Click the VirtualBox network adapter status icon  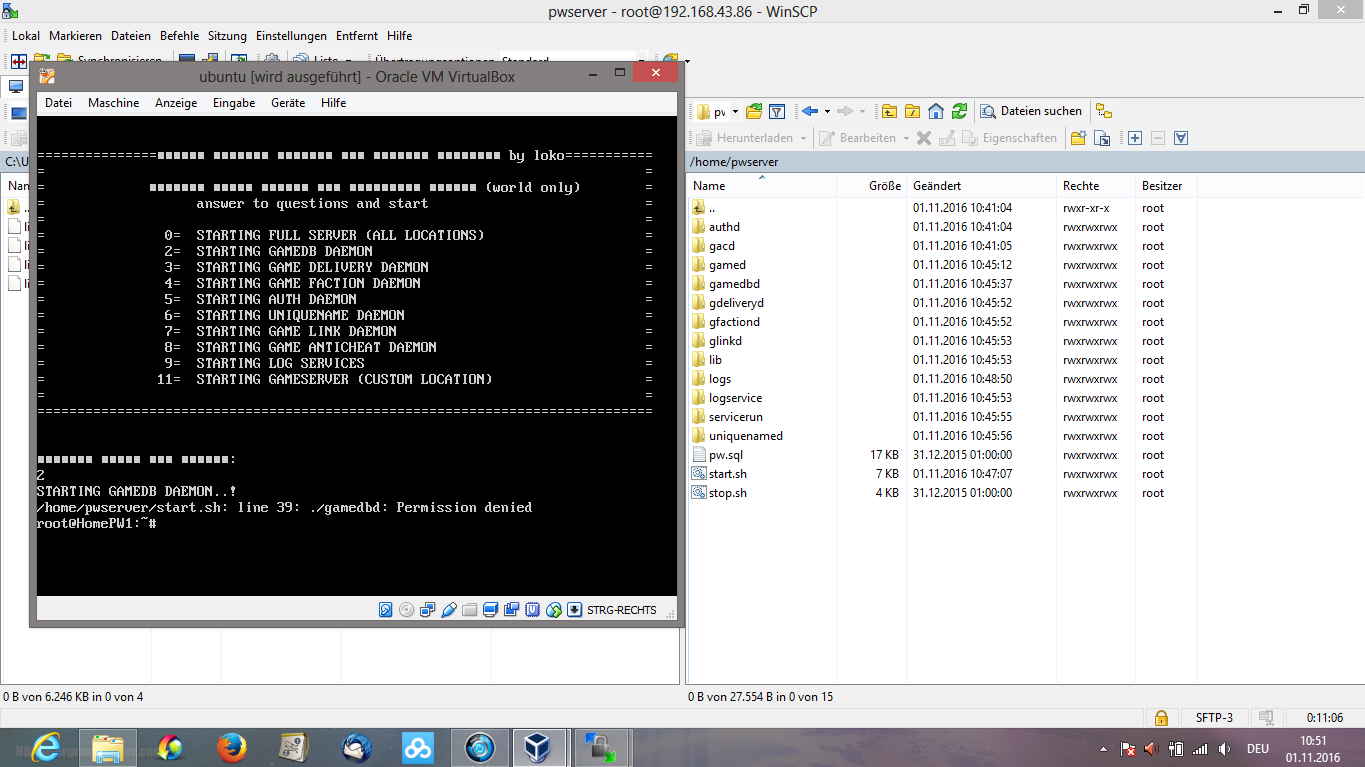[x=427, y=610]
